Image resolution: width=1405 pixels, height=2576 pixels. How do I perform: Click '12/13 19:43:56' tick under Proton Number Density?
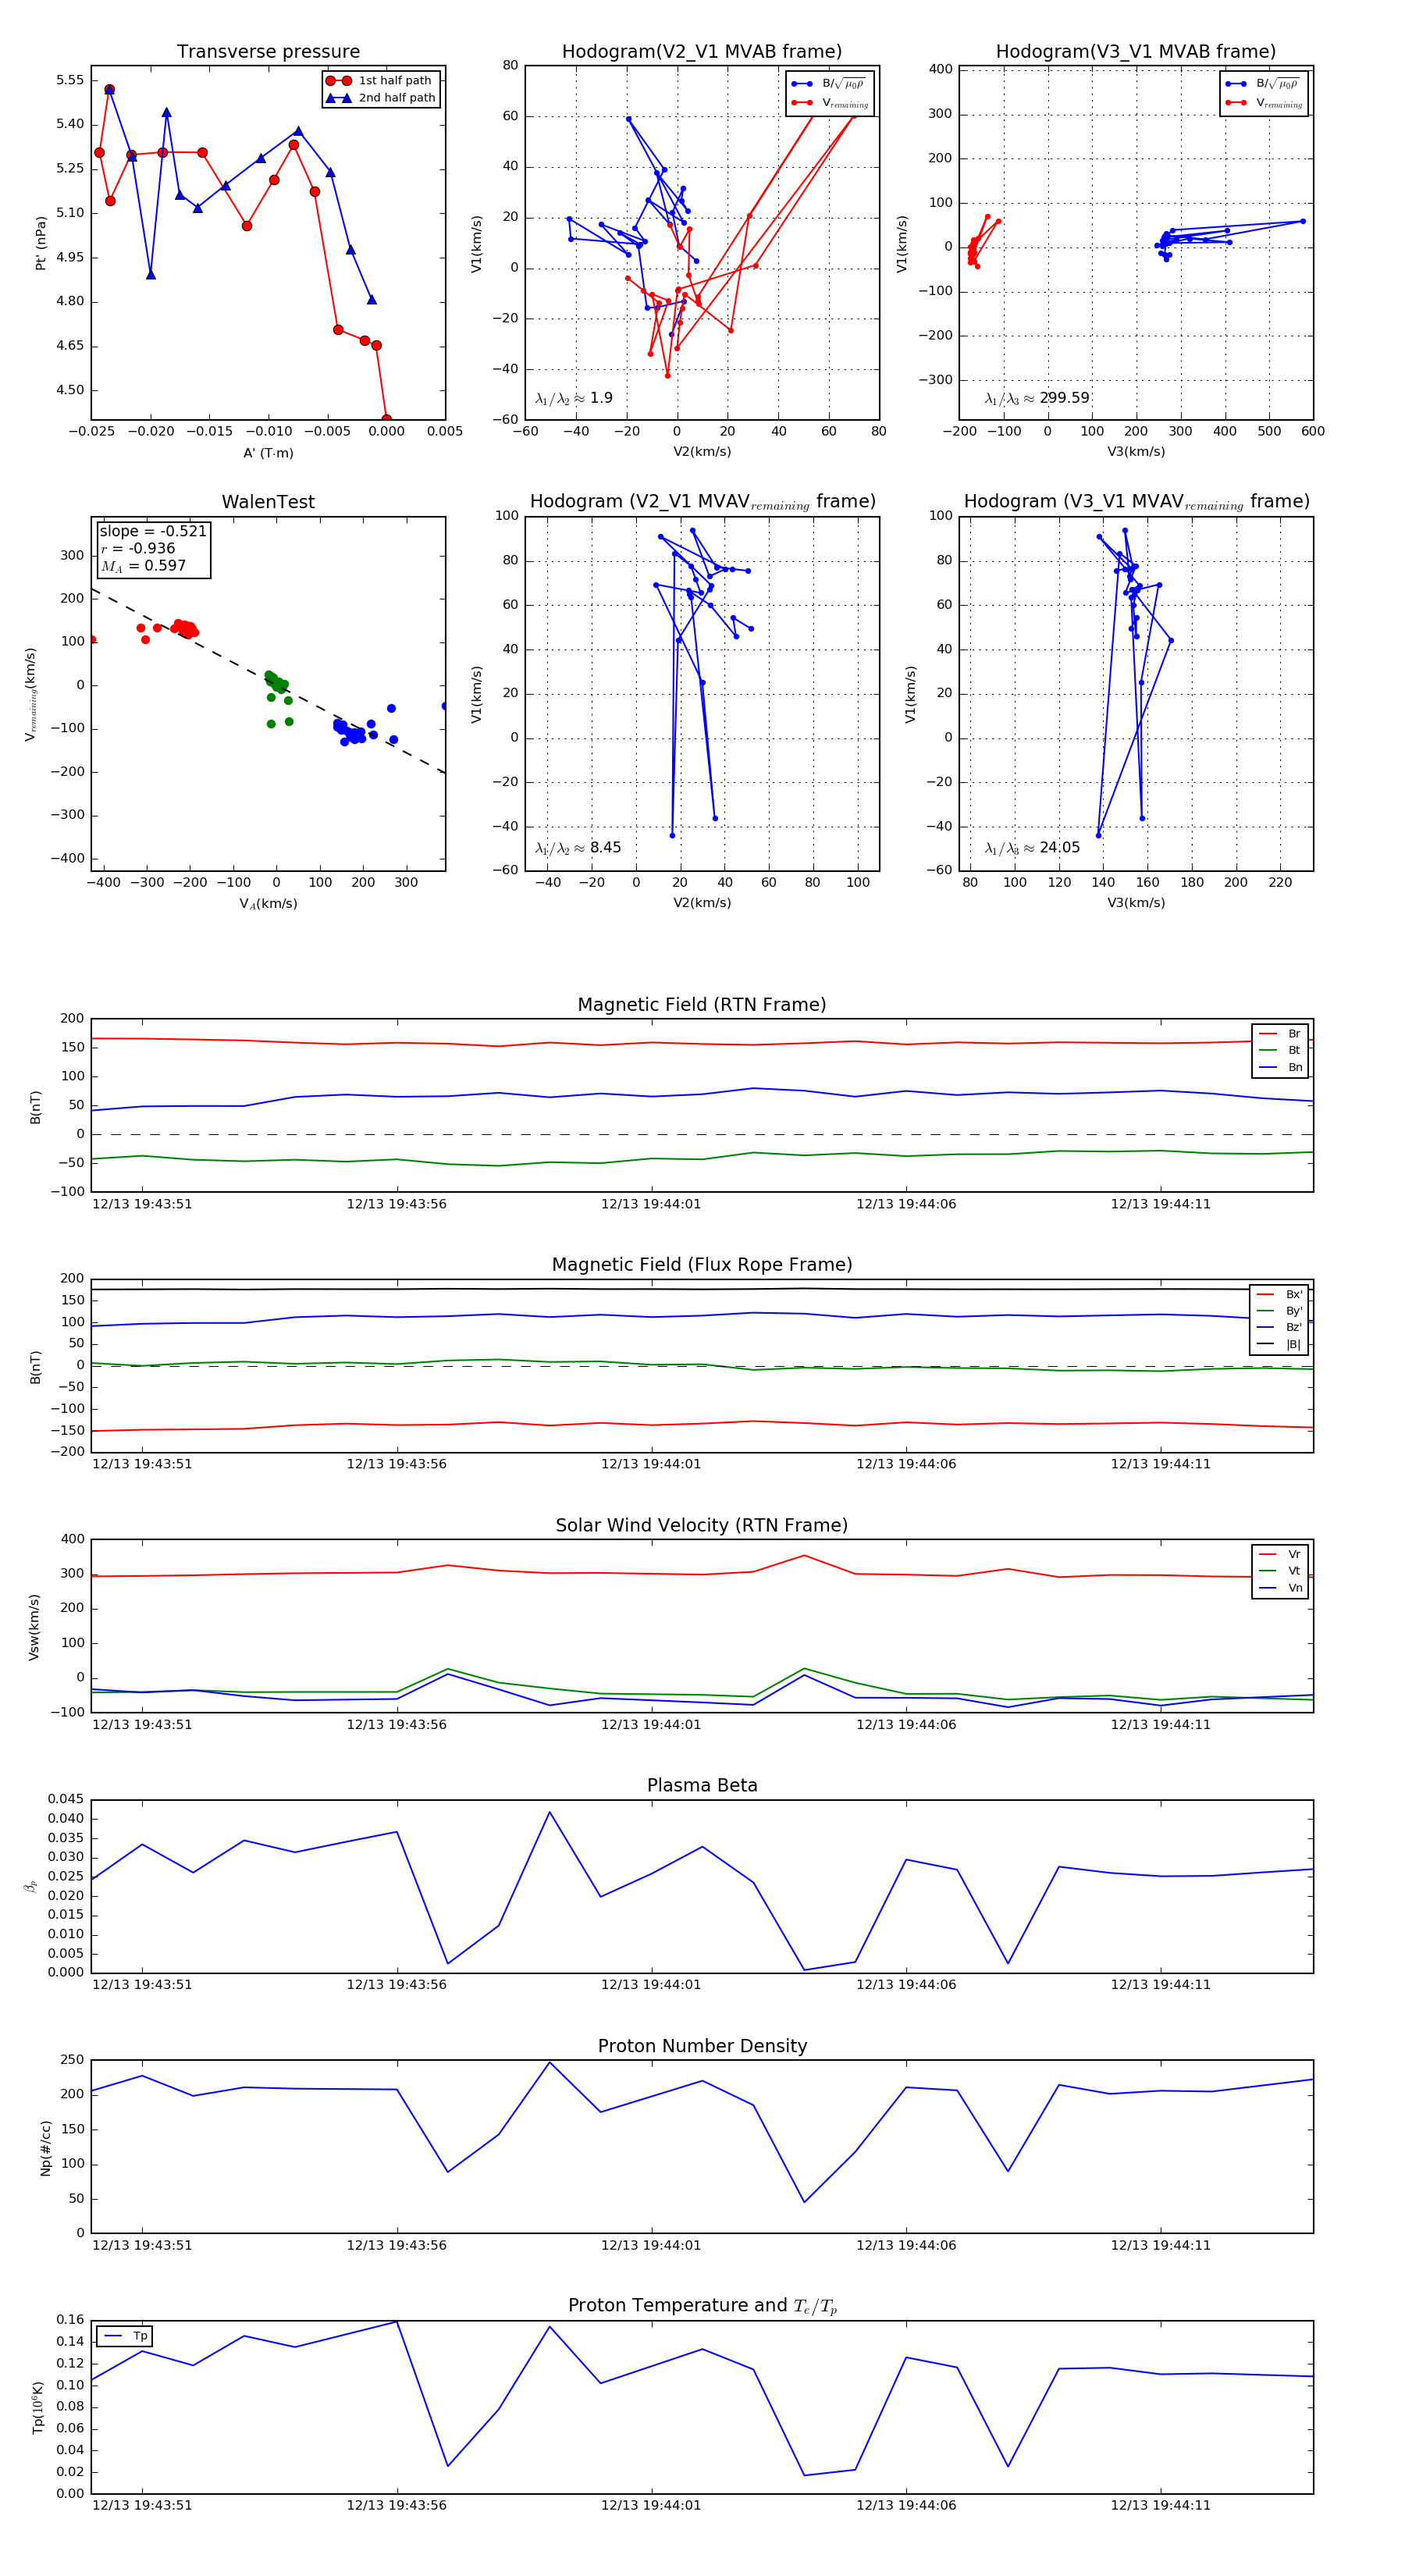(397, 2245)
